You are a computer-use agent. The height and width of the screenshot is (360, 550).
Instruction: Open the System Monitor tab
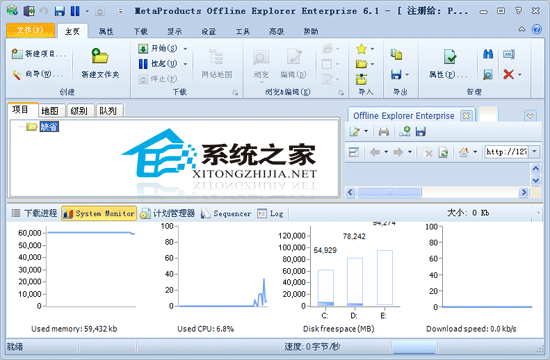click(x=99, y=213)
